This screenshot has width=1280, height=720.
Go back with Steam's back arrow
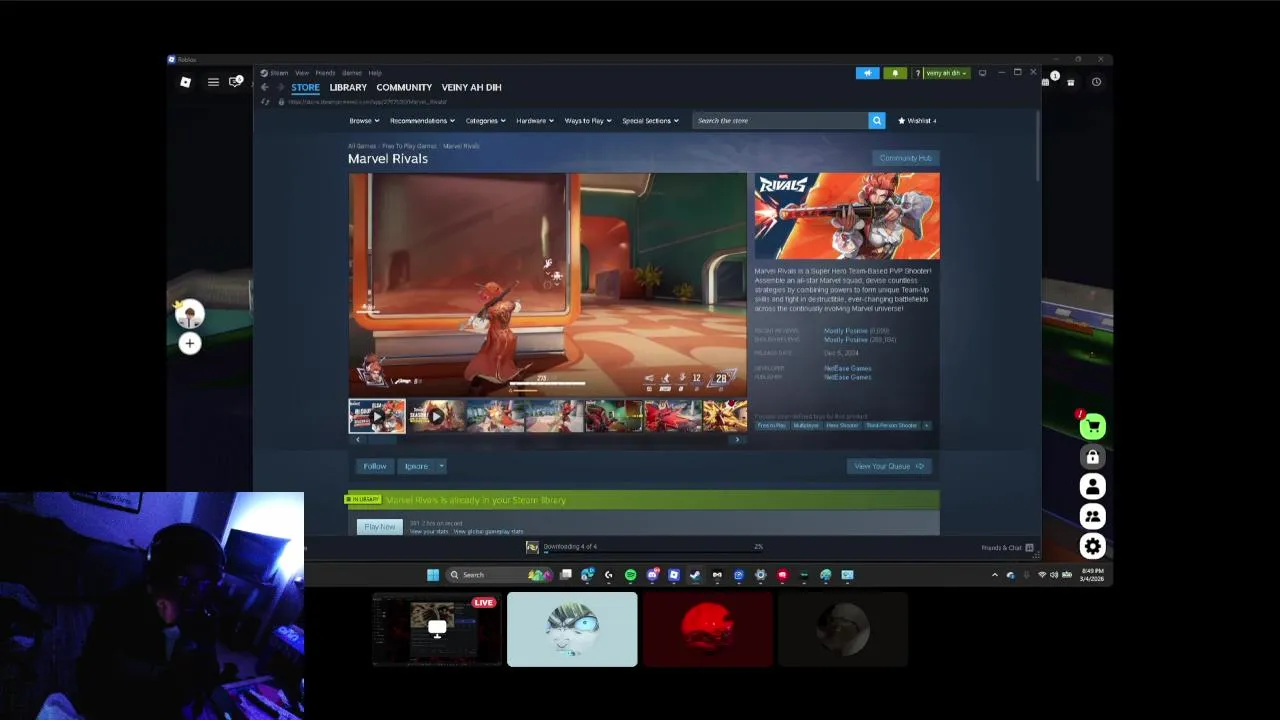tap(264, 88)
